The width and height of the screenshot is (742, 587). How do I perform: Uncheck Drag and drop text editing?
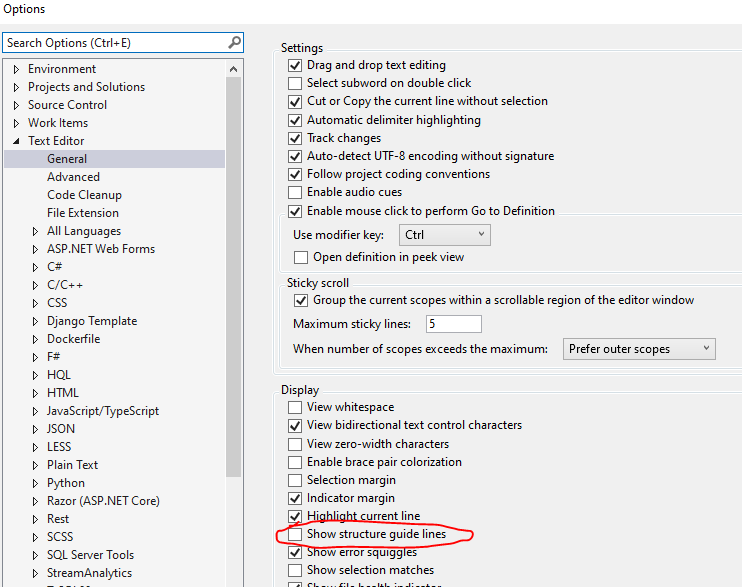[295, 65]
